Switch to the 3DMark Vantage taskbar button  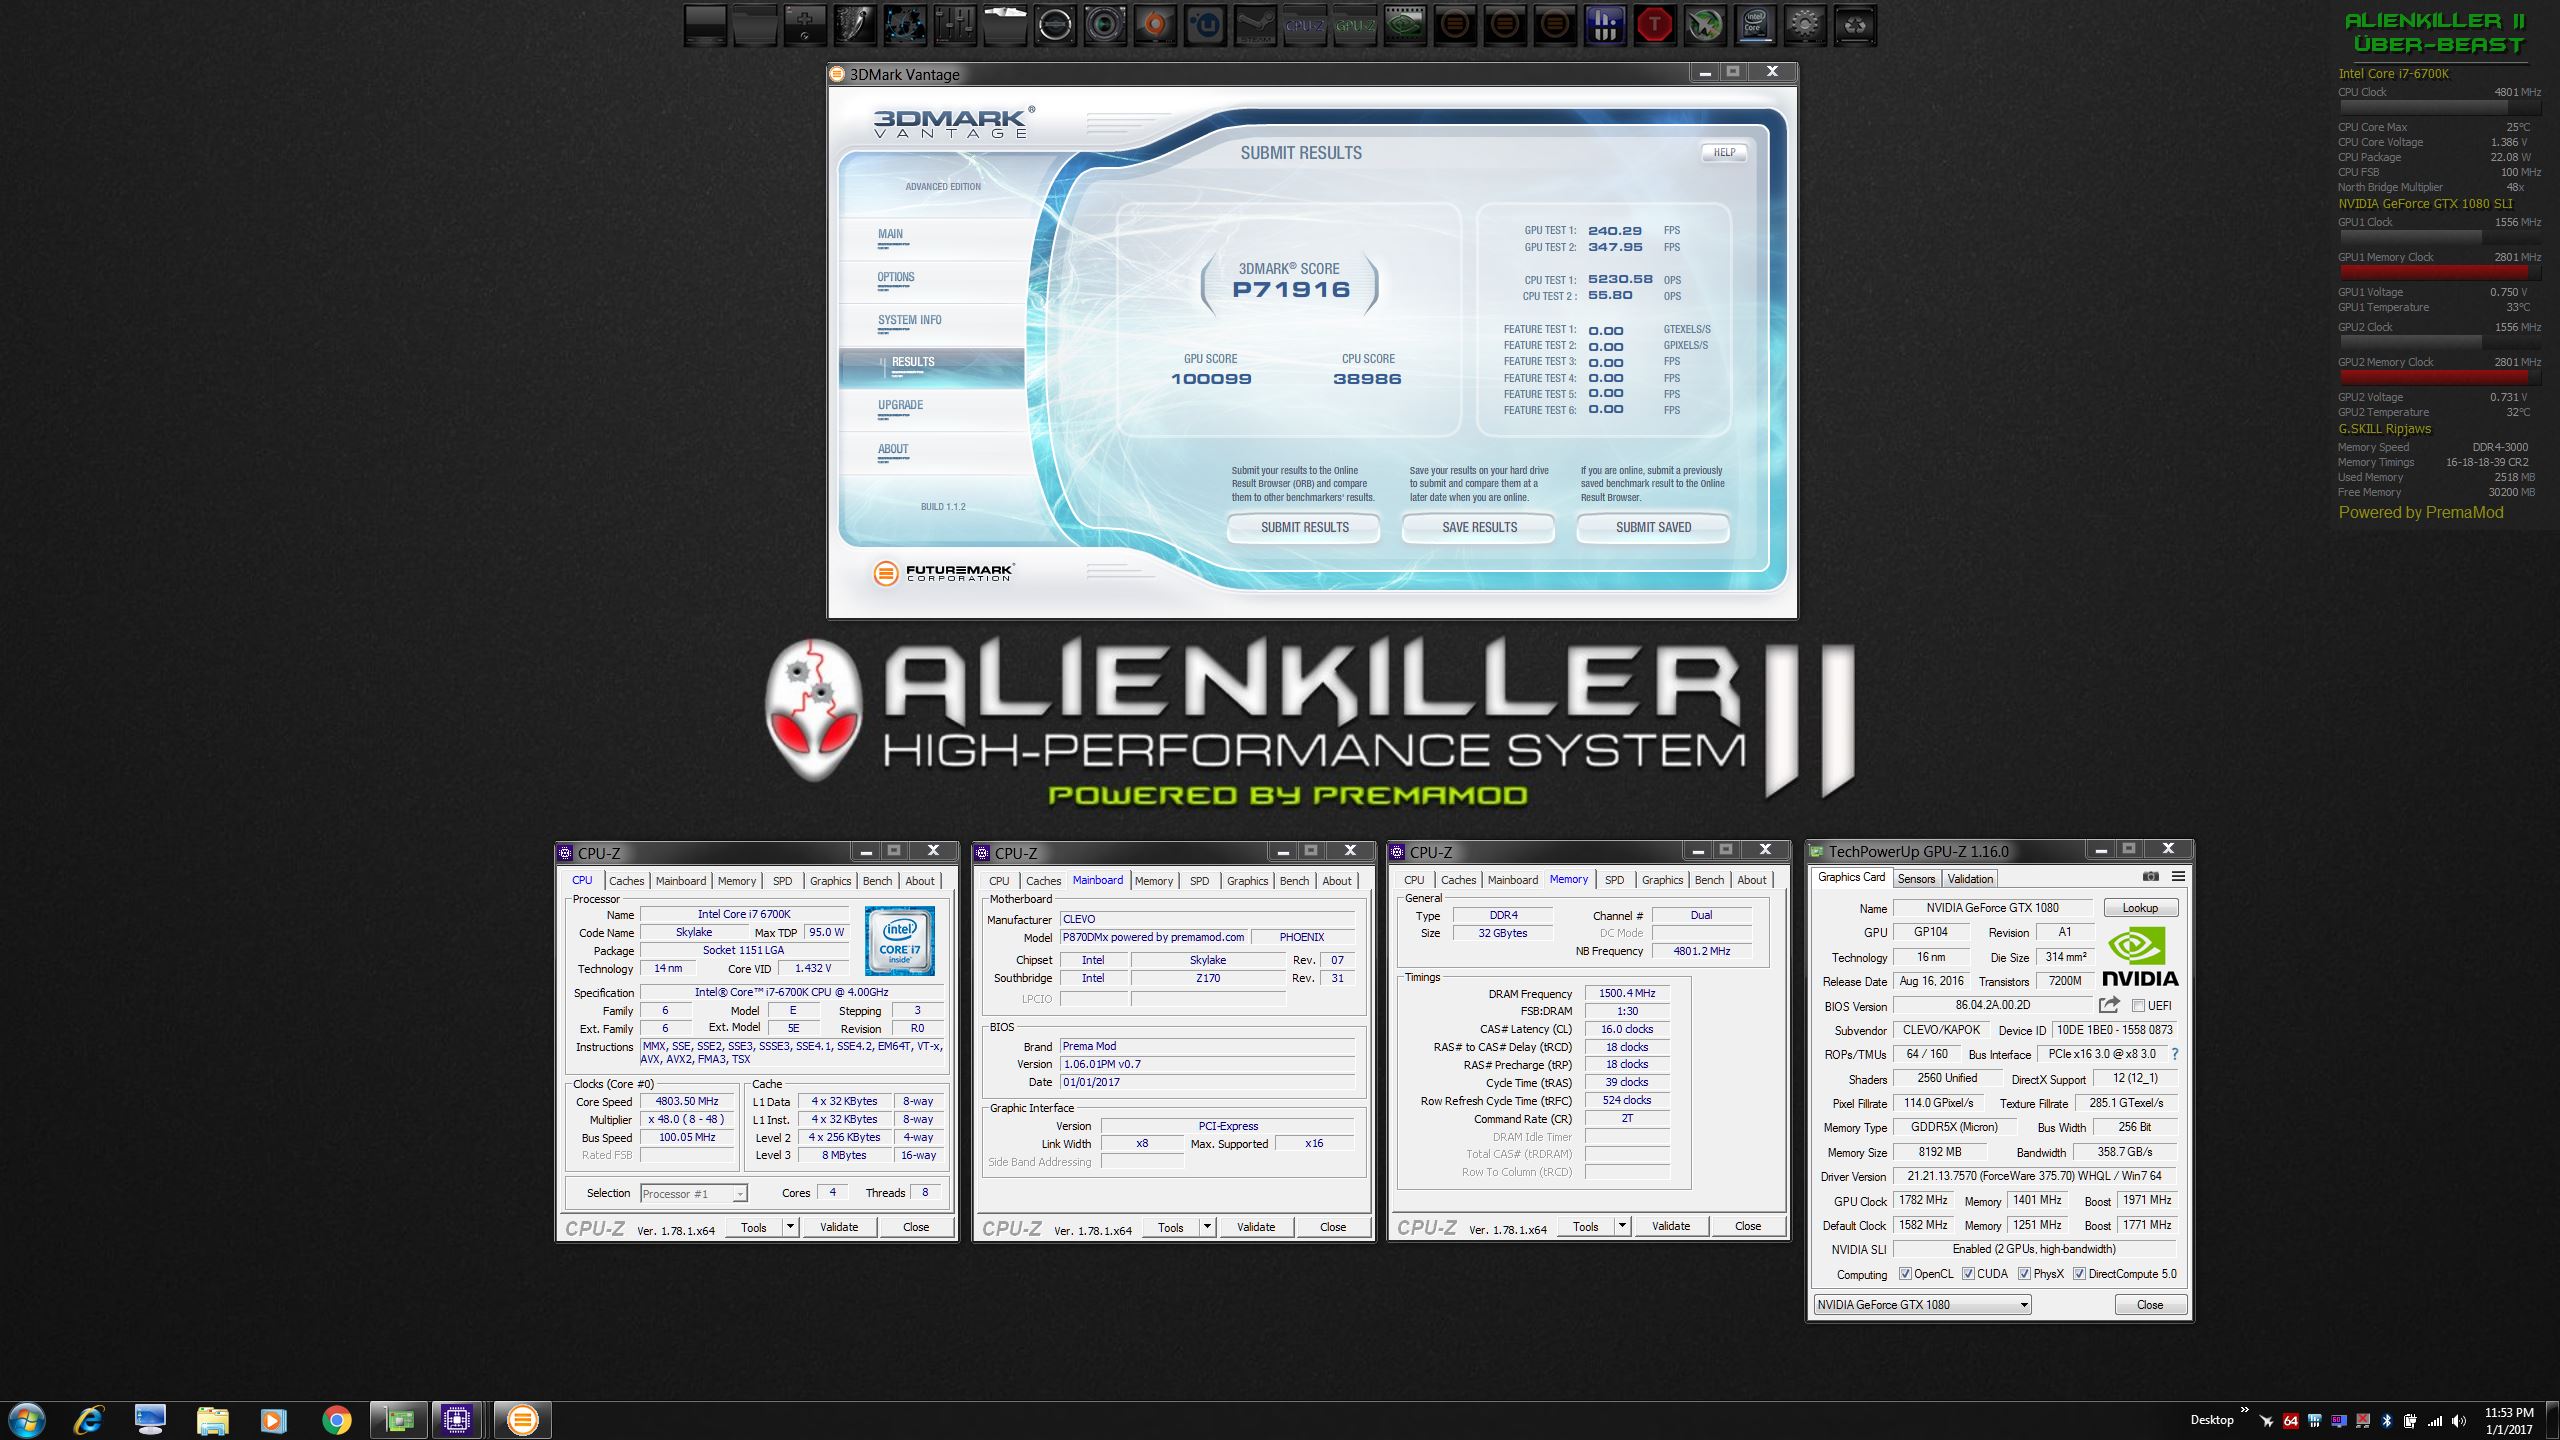click(522, 1420)
